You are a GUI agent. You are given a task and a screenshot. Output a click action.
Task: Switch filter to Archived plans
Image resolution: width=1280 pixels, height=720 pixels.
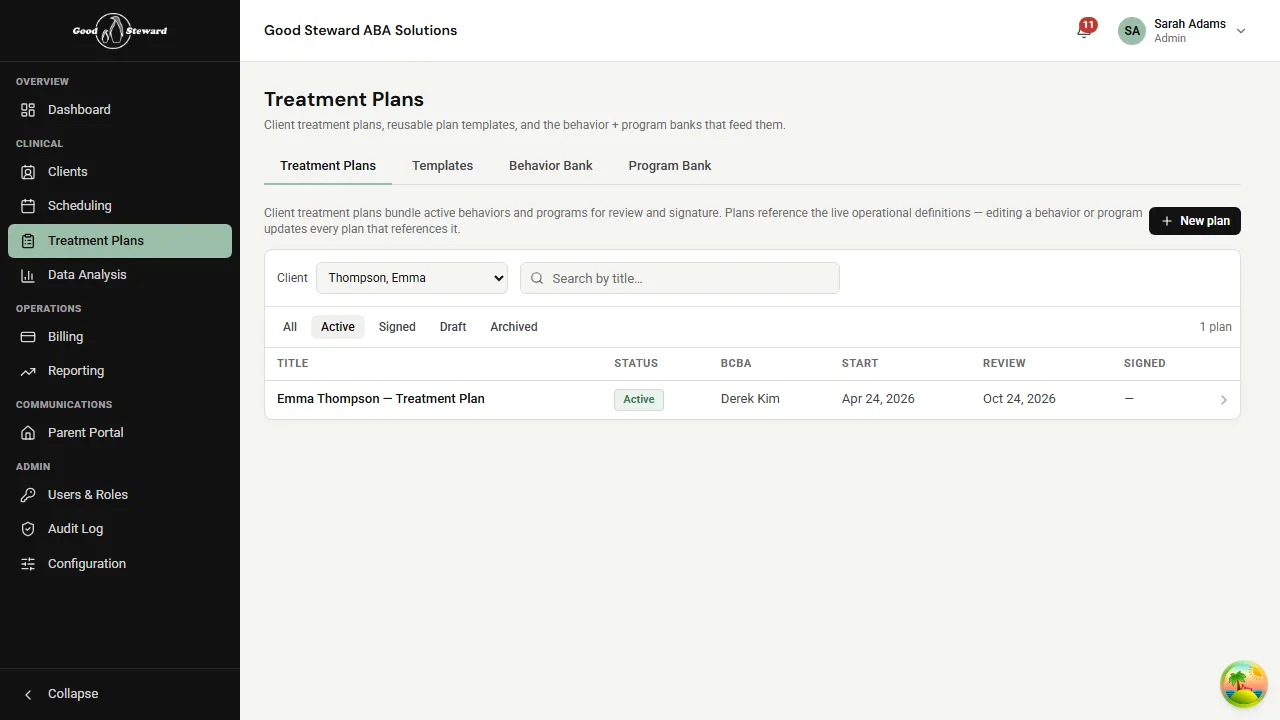(513, 326)
